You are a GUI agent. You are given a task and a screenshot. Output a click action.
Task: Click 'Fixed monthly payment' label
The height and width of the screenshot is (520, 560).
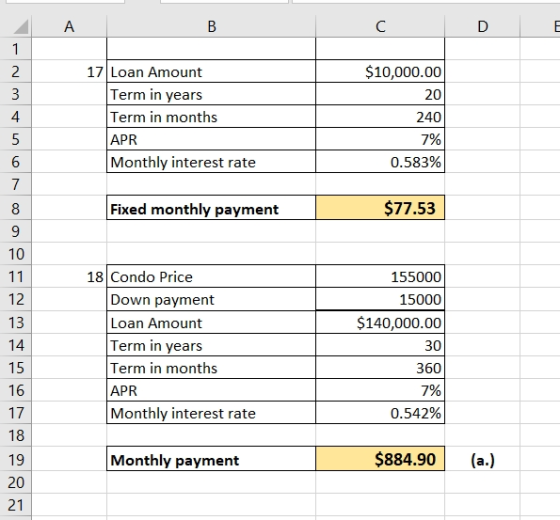(x=194, y=209)
